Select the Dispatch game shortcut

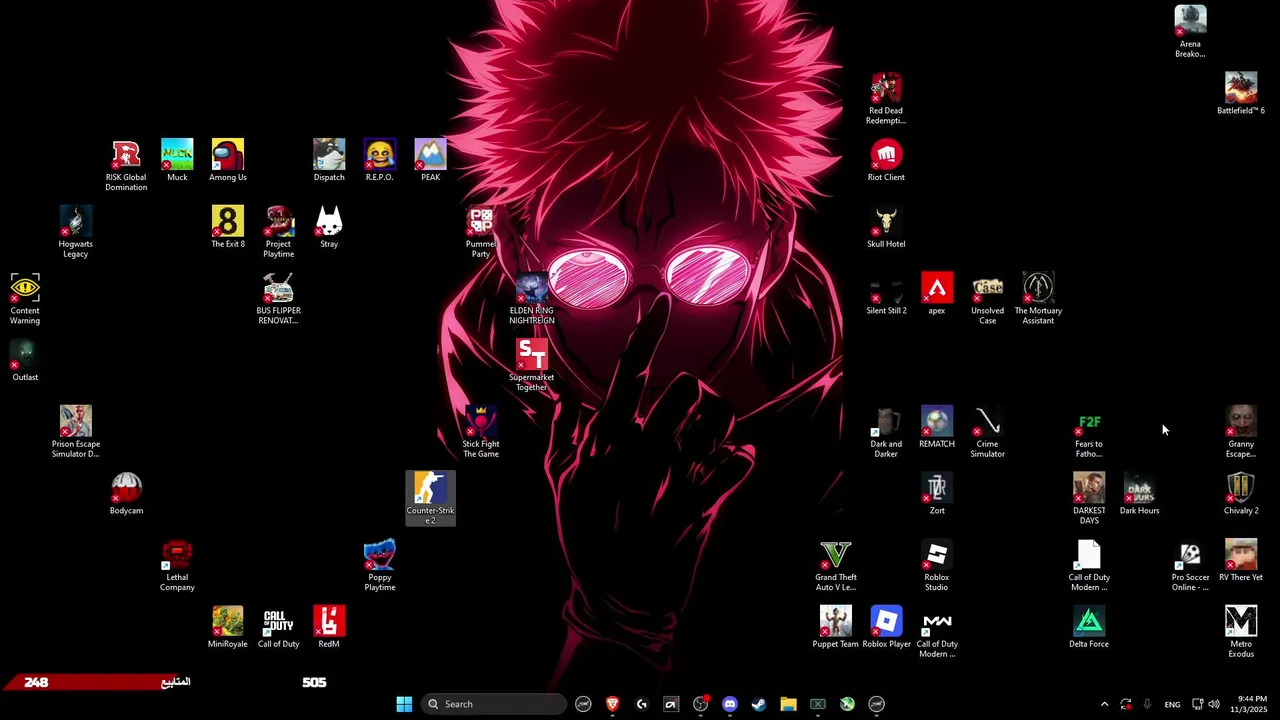coord(329,161)
